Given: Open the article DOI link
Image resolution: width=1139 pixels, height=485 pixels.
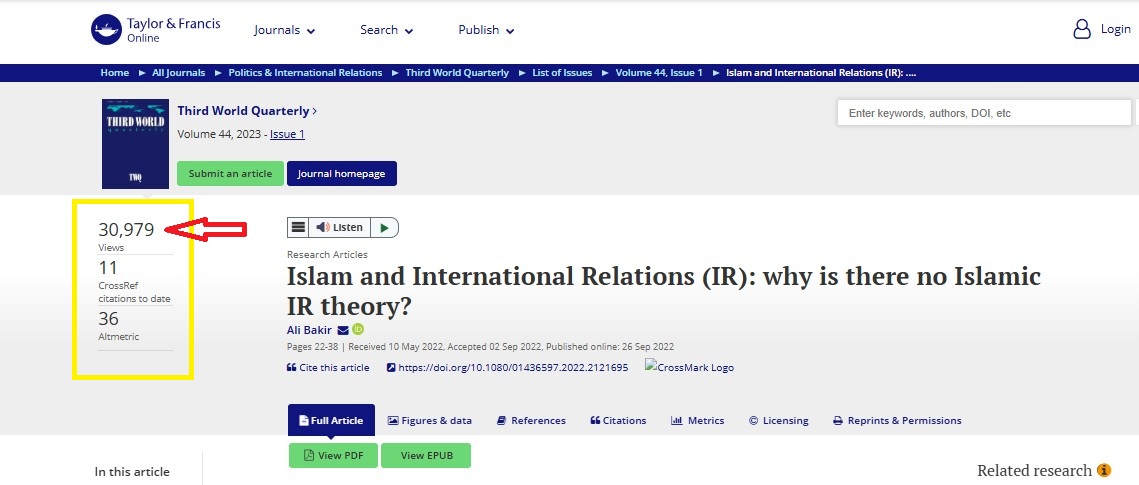Looking at the screenshot, I should coord(507,367).
